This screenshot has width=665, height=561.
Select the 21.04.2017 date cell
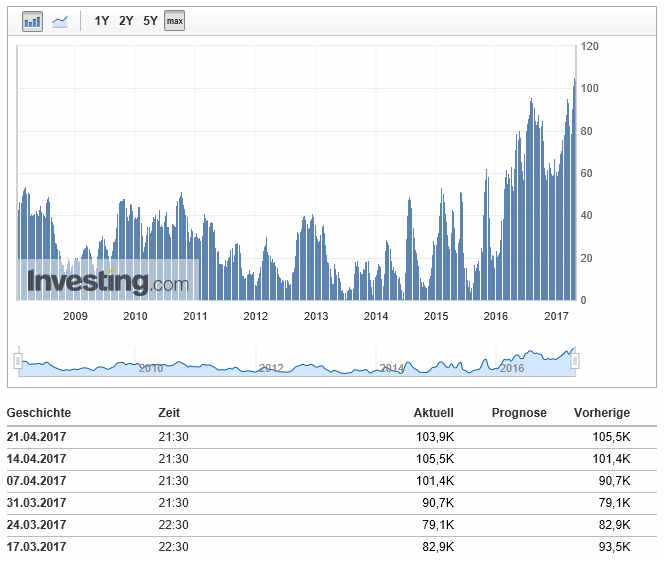36,437
